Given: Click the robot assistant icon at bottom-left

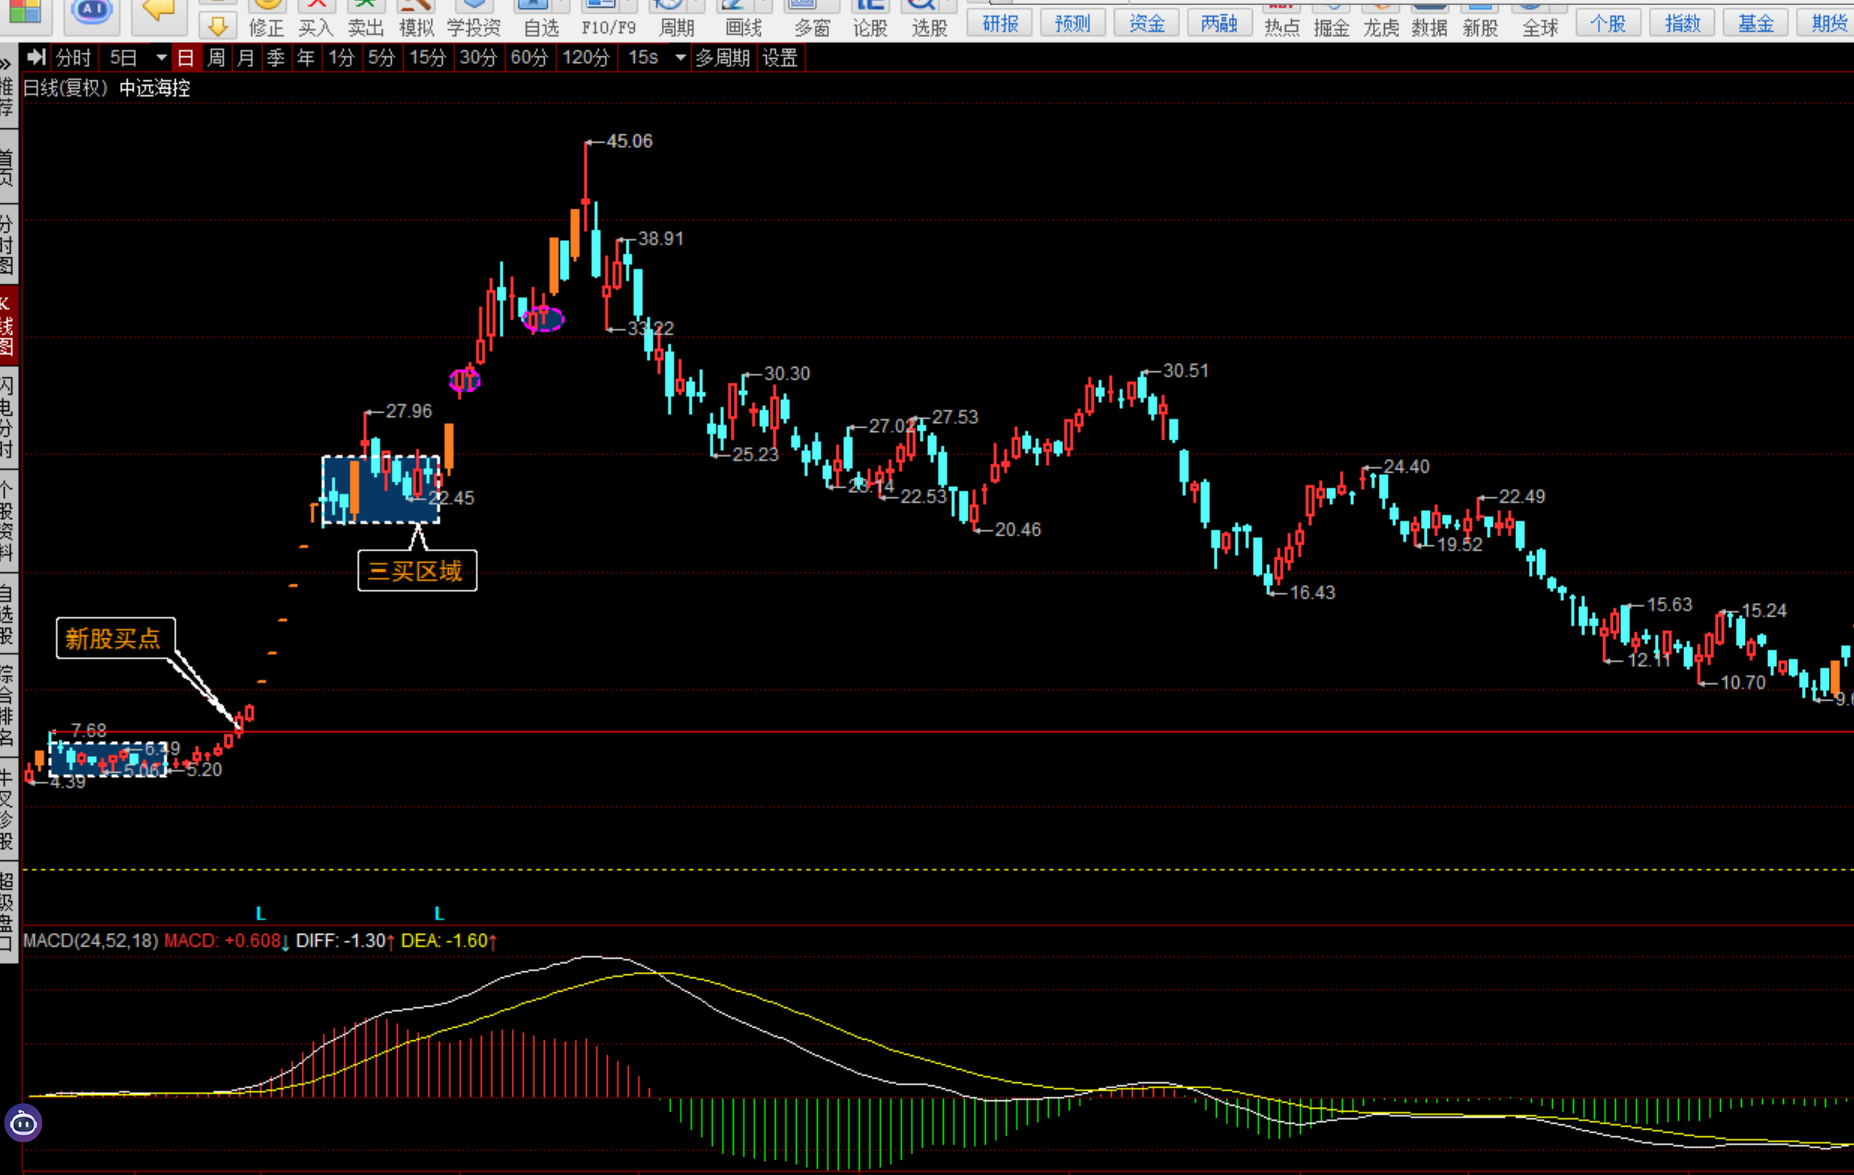Looking at the screenshot, I should (23, 1124).
